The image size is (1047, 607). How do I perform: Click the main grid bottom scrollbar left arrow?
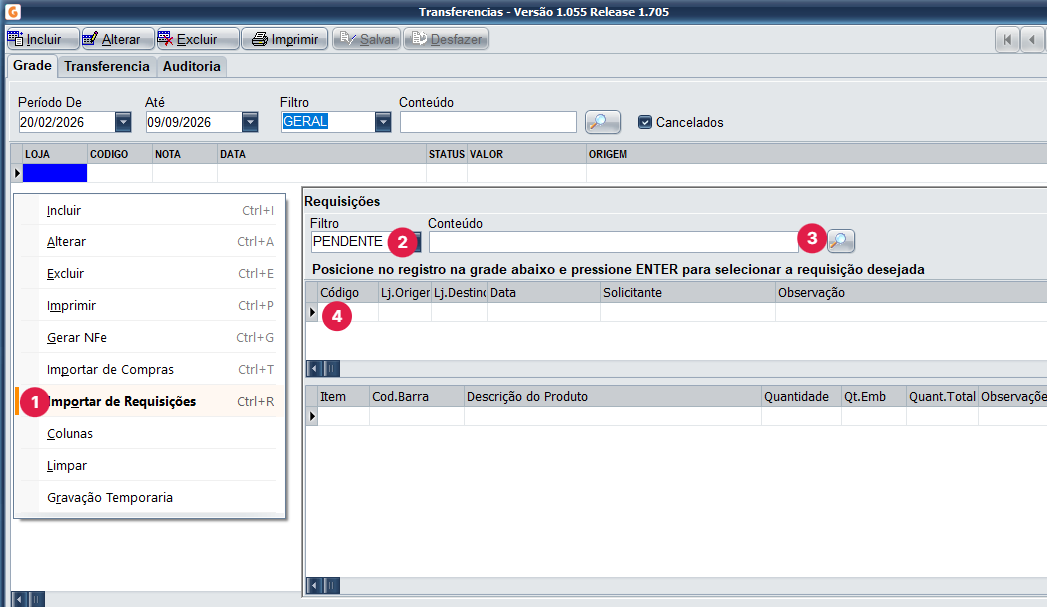[x=19, y=600]
